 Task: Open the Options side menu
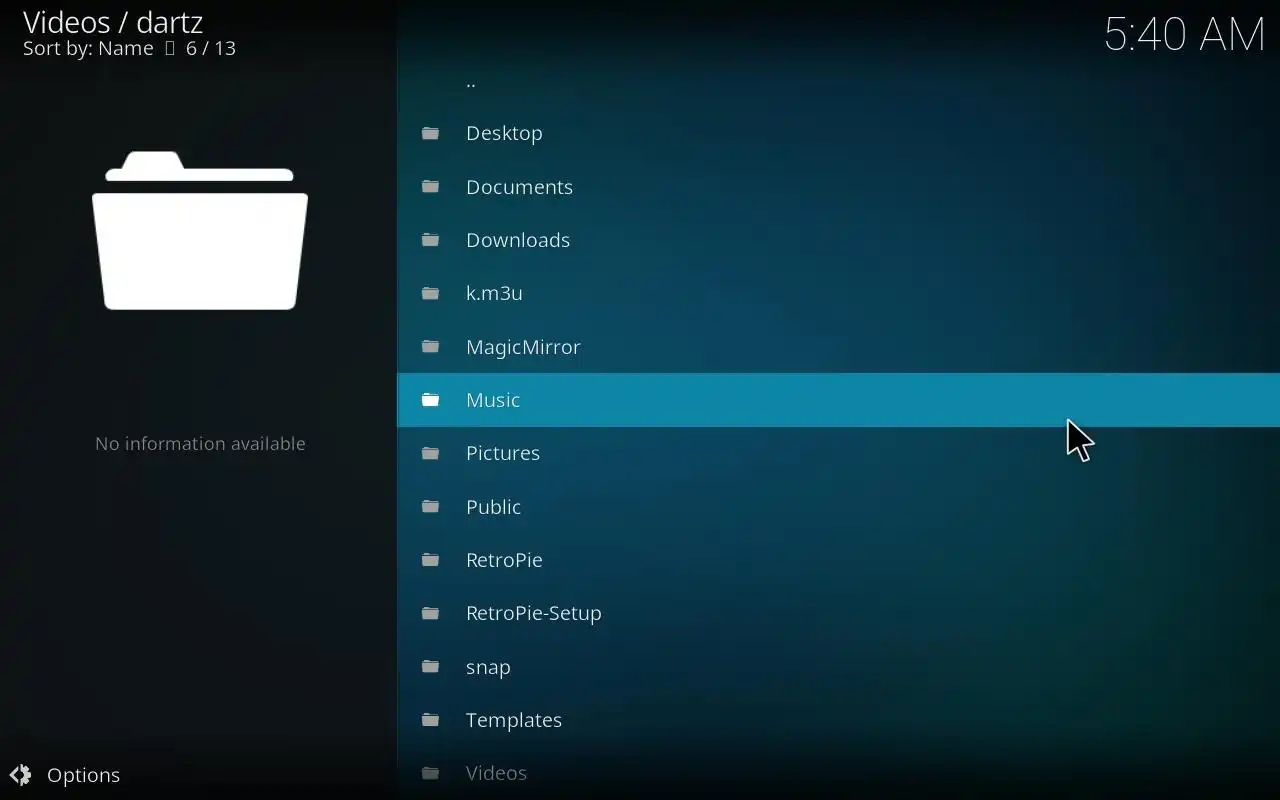point(66,775)
